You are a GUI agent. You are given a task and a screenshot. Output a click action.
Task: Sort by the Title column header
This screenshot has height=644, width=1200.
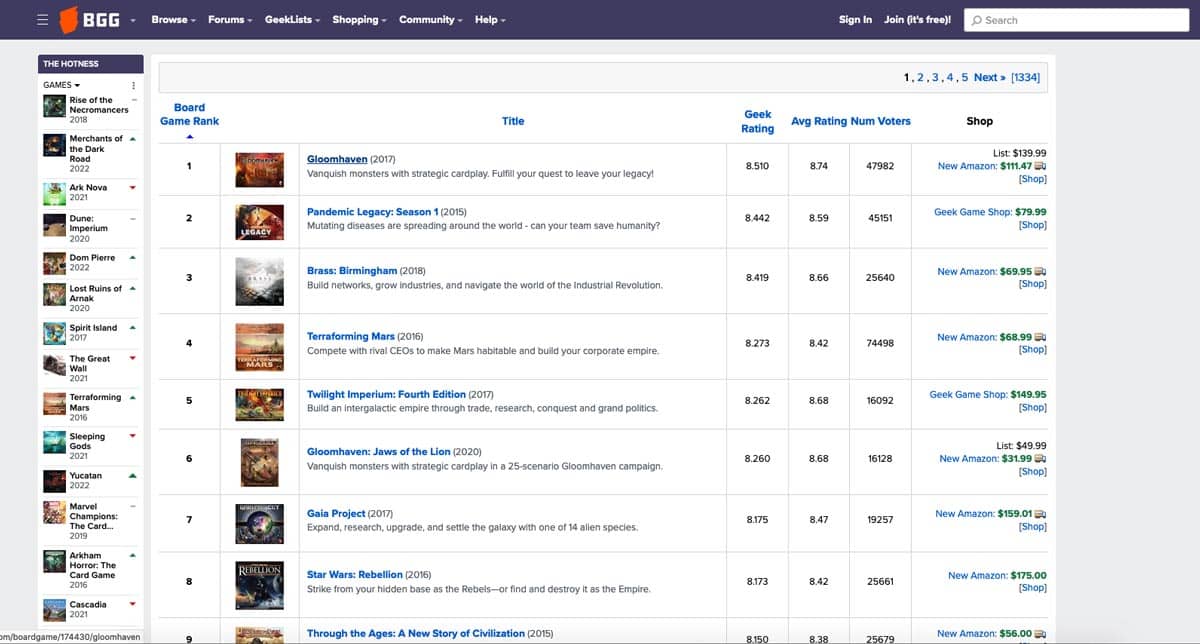tap(513, 121)
